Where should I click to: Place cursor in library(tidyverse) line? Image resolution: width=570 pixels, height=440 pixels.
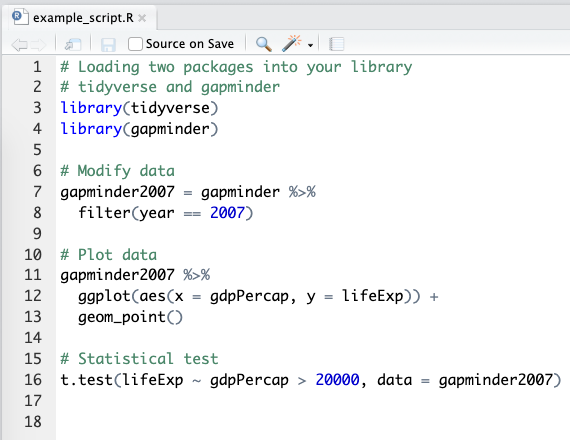(x=139, y=108)
